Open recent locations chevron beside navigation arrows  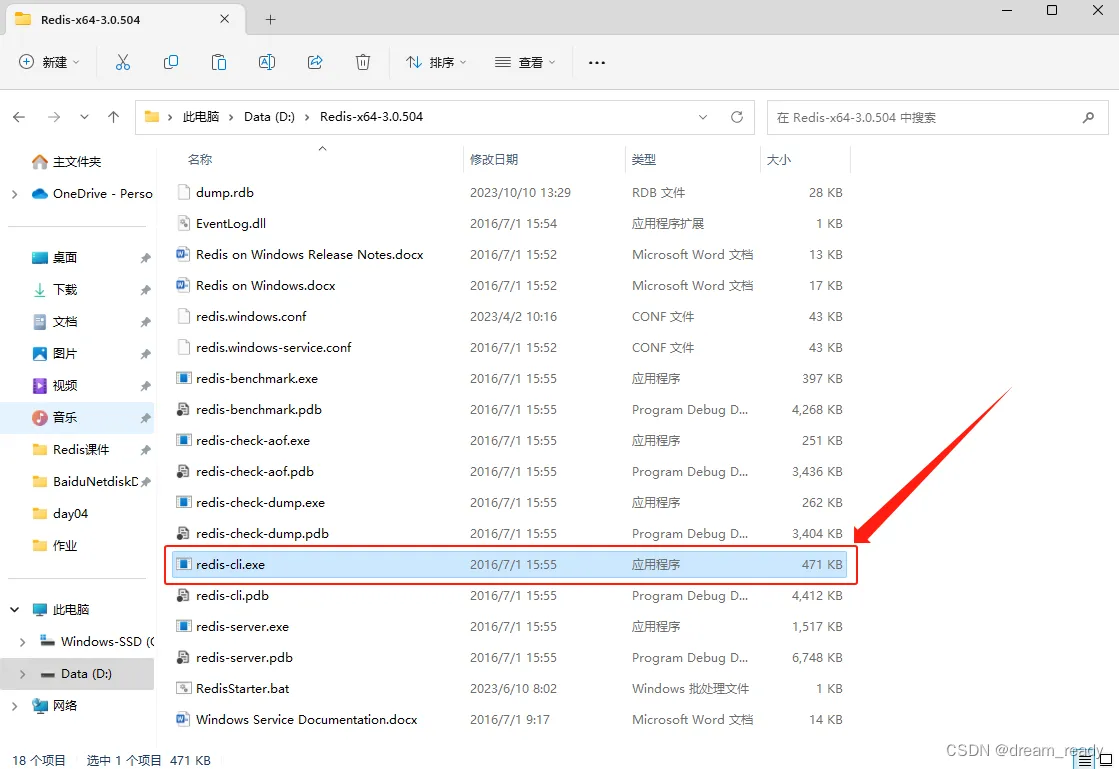coord(84,117)
